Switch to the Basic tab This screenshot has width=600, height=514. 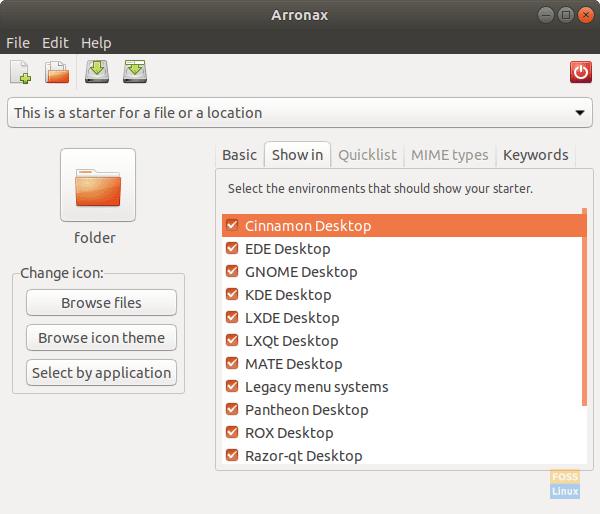239,155
